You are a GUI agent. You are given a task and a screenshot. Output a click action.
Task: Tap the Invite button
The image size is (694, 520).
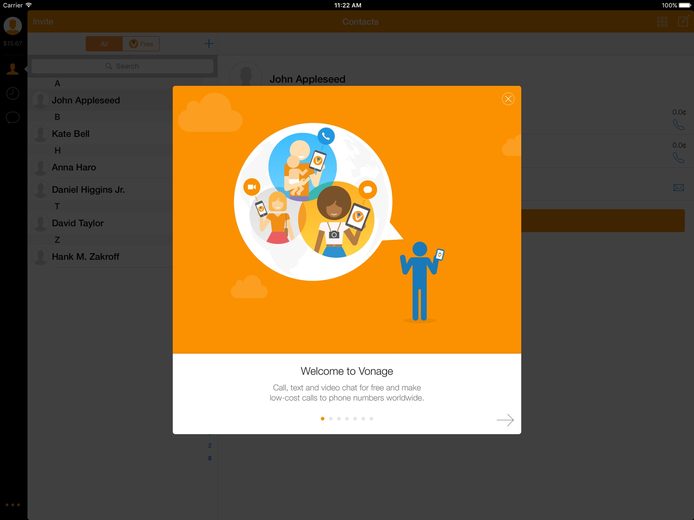(x=43, y=21)
